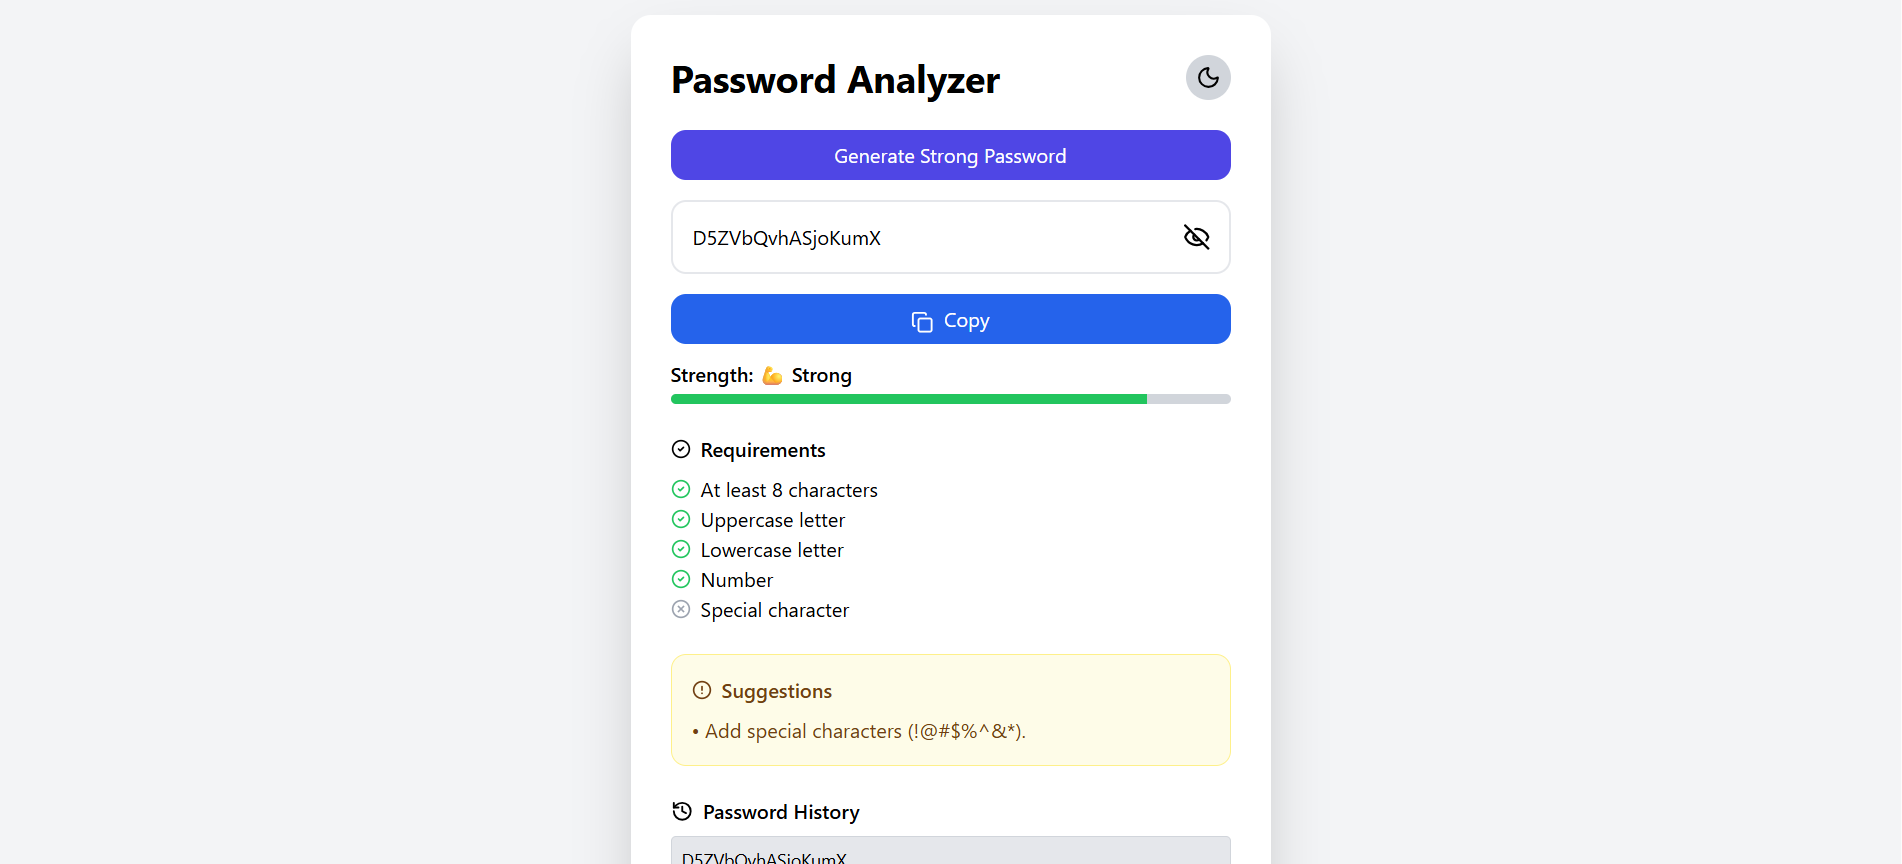Toggle dark mode with the moon icon
Screen dimensions: 1902x864
(x=1207, y=77)
